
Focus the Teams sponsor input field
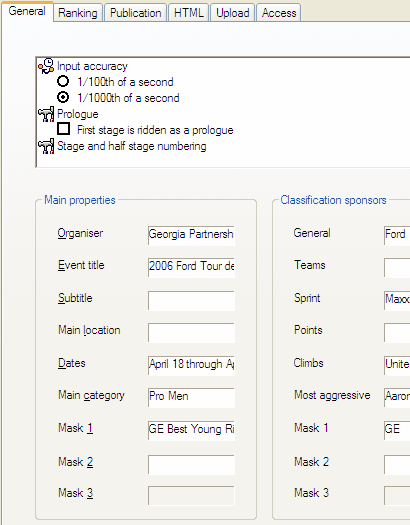coord(397,268)
